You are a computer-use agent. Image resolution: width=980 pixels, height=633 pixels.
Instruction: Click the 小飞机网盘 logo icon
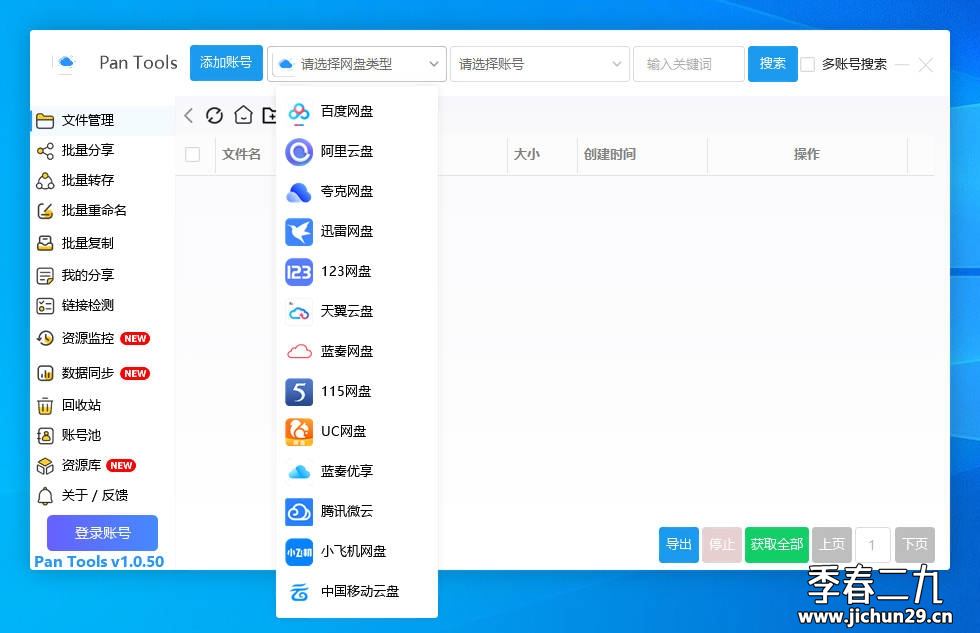pyautogui.click(x=299, y=552)
